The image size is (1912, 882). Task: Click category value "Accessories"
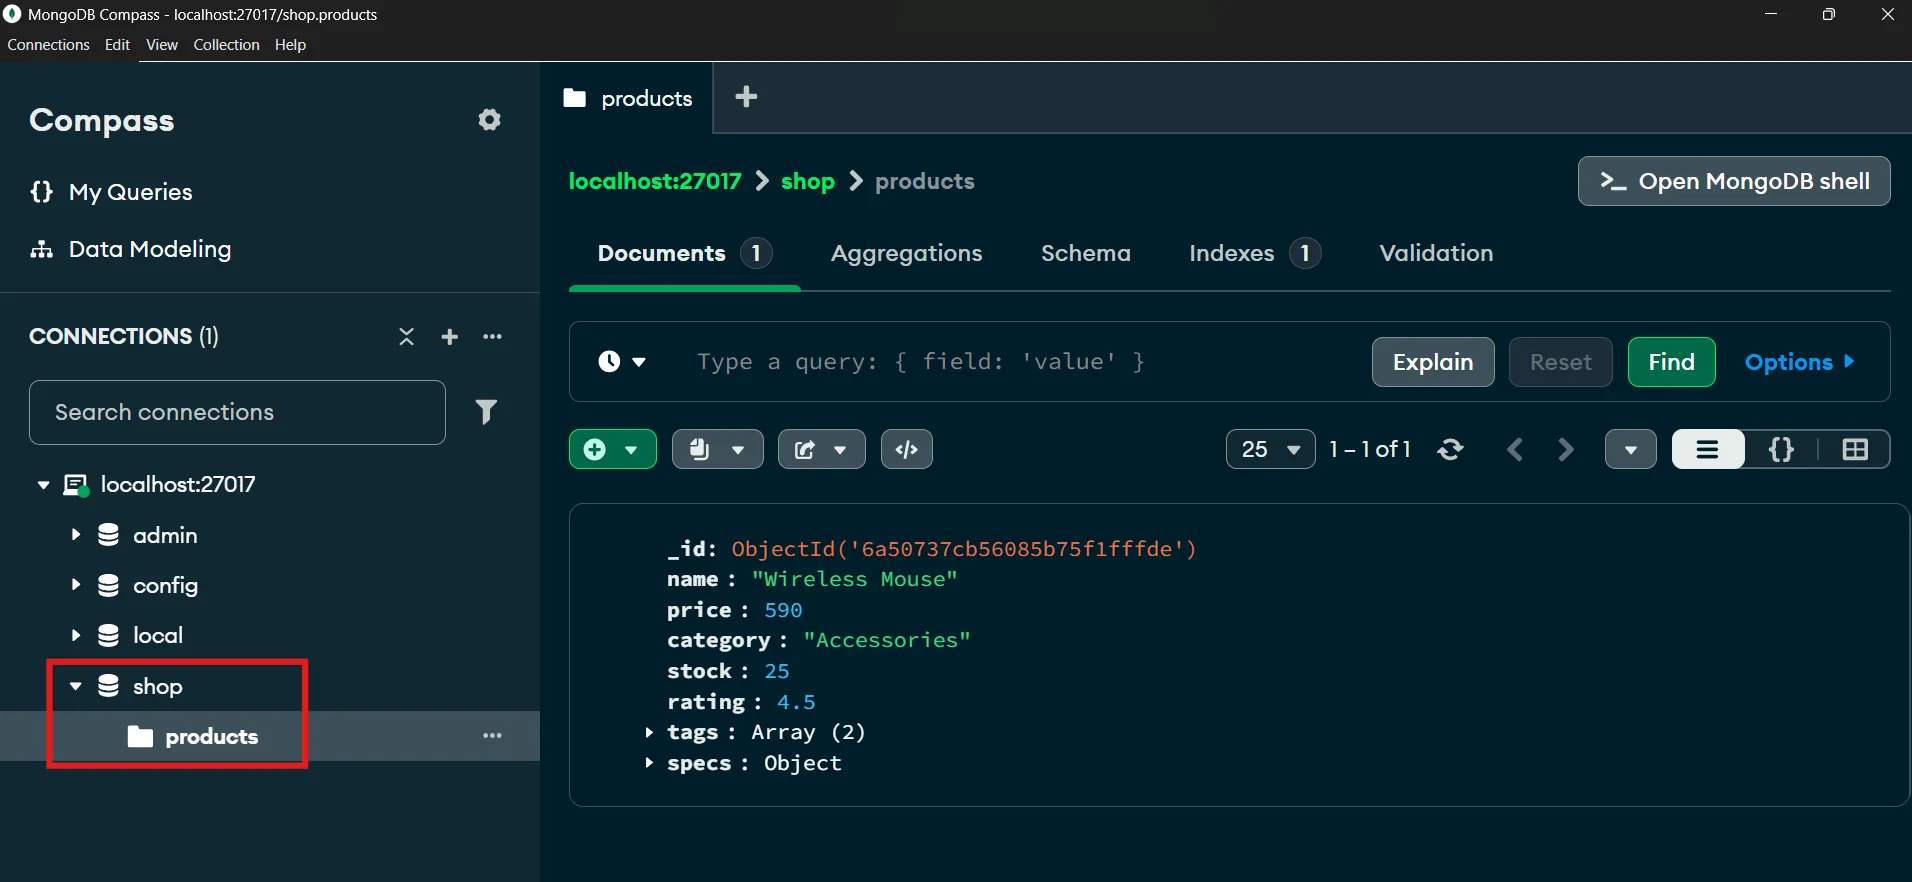887,640
